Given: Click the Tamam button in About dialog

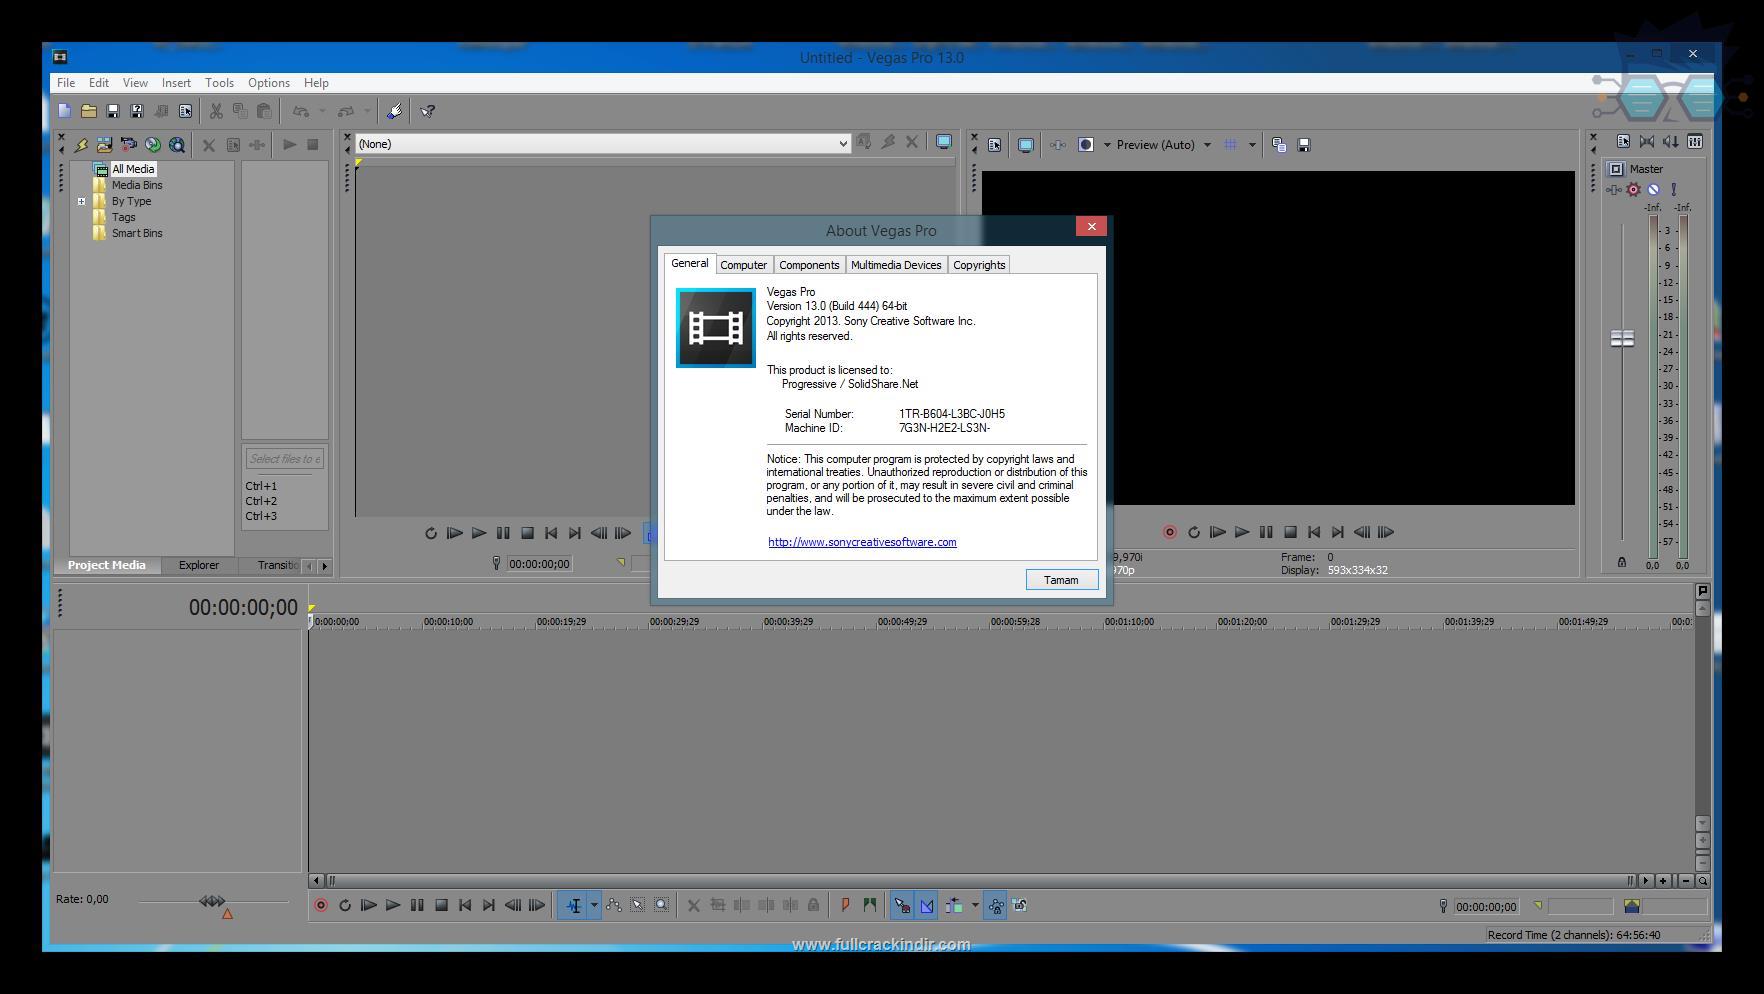Looking at the screenshot, I should 1061,580.
